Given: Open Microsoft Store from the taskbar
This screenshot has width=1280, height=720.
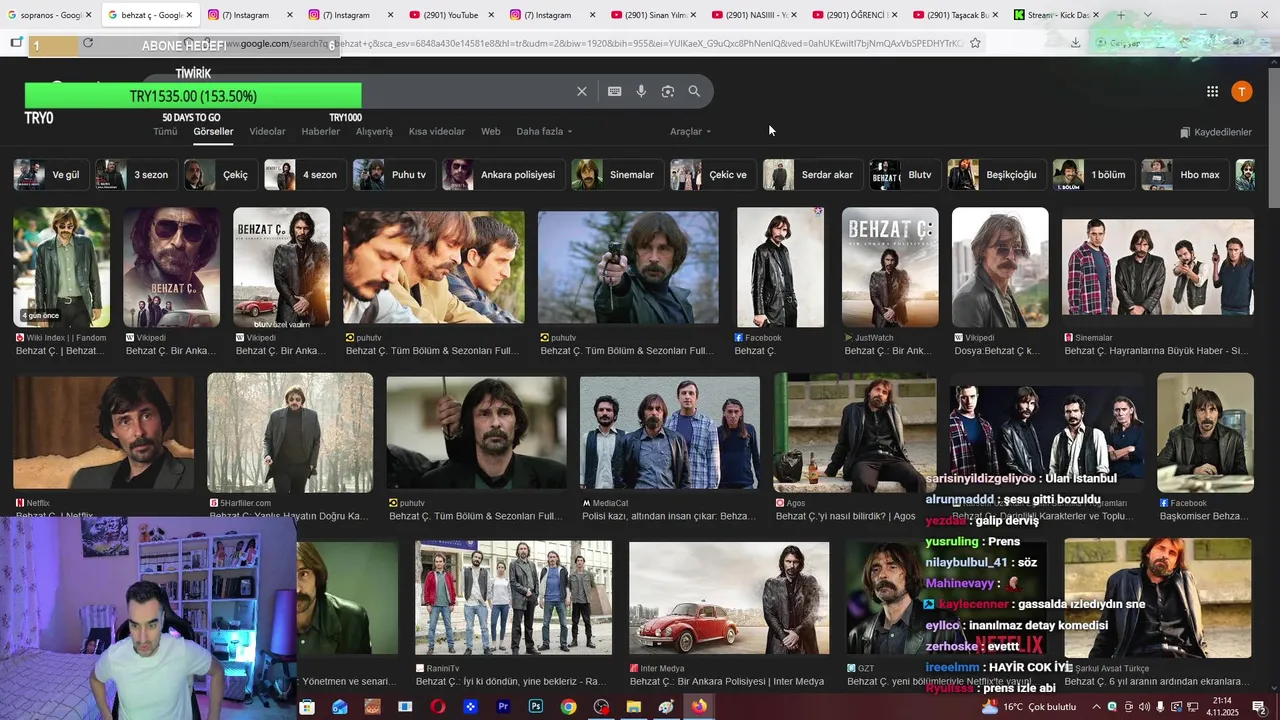Looking at the screenshot, I should [x=307, y=707].
